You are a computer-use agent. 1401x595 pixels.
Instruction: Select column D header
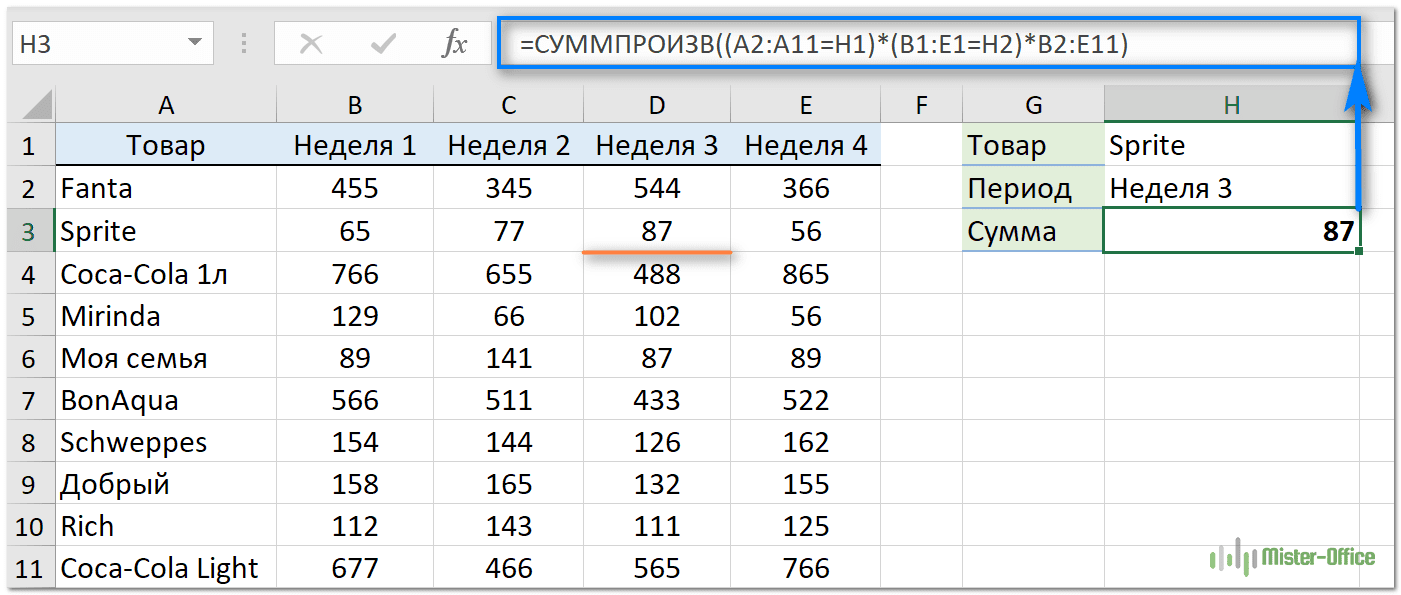[657, 104]
